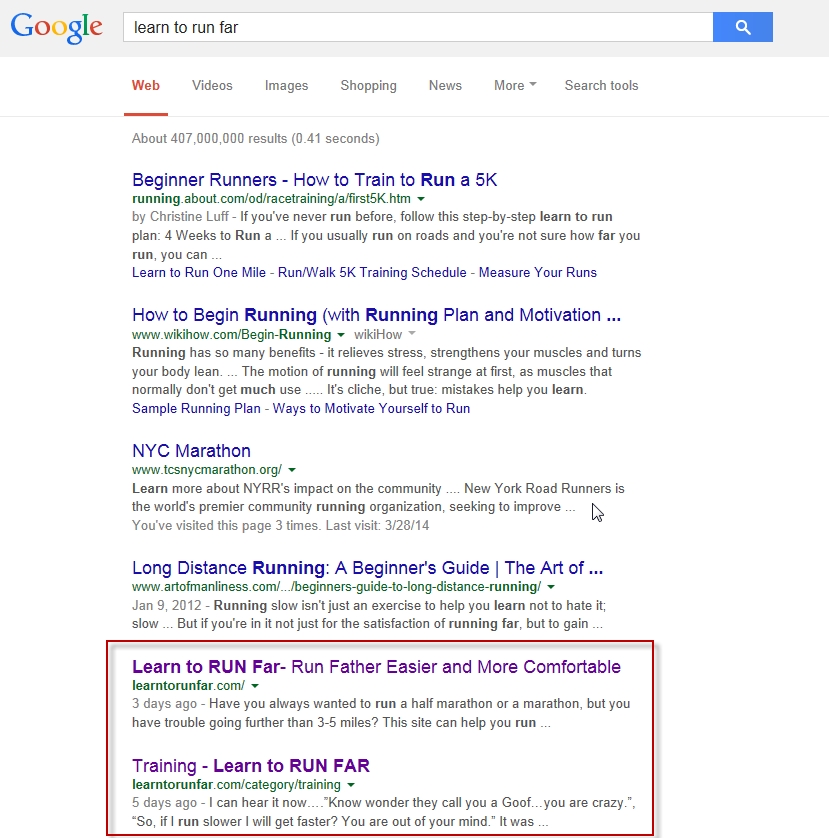Expand the wikiHow source dropdown arrow
Viewport: 829px width, 838px height.
click(412, 333)
